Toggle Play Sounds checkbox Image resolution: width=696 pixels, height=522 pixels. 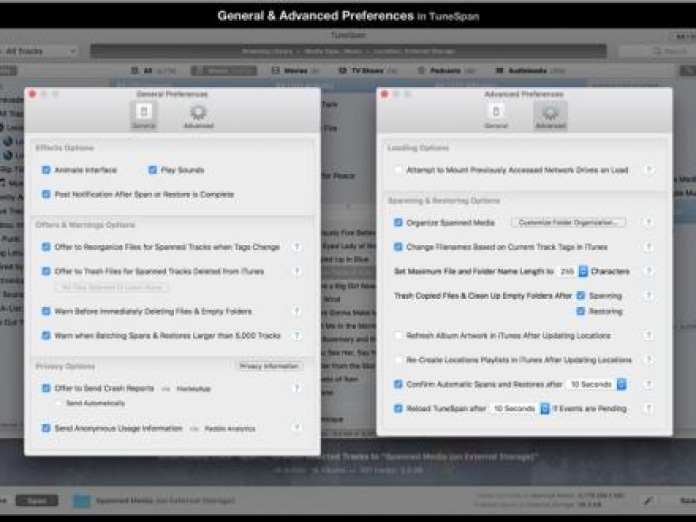click(x=153, y=170)
